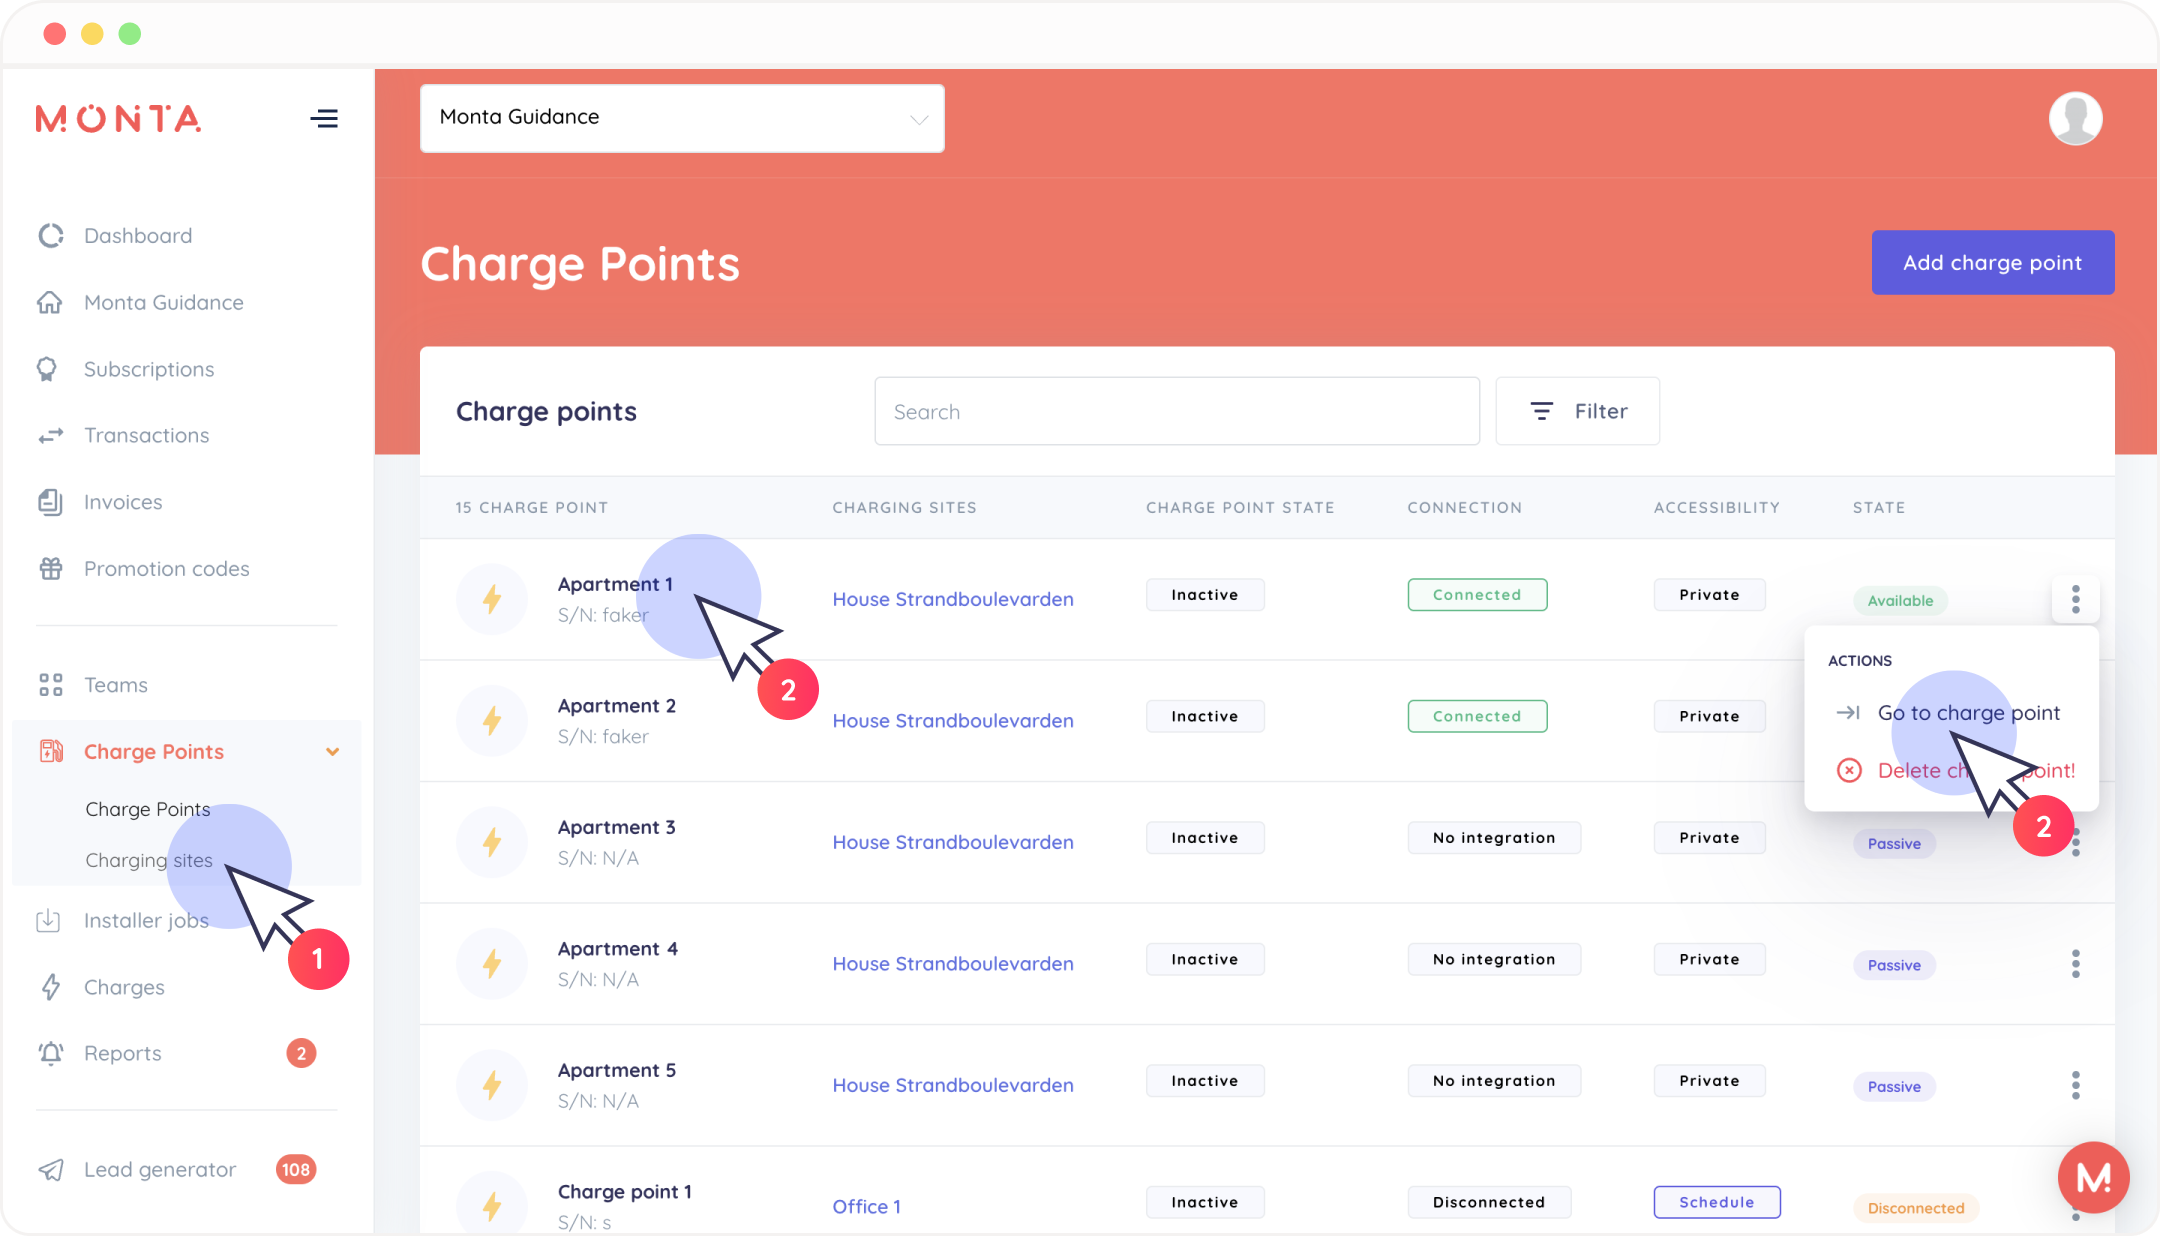The image size is (2161, 1236).
Task: Click the Lead generator 108 badge
Action: point(296,1170)
